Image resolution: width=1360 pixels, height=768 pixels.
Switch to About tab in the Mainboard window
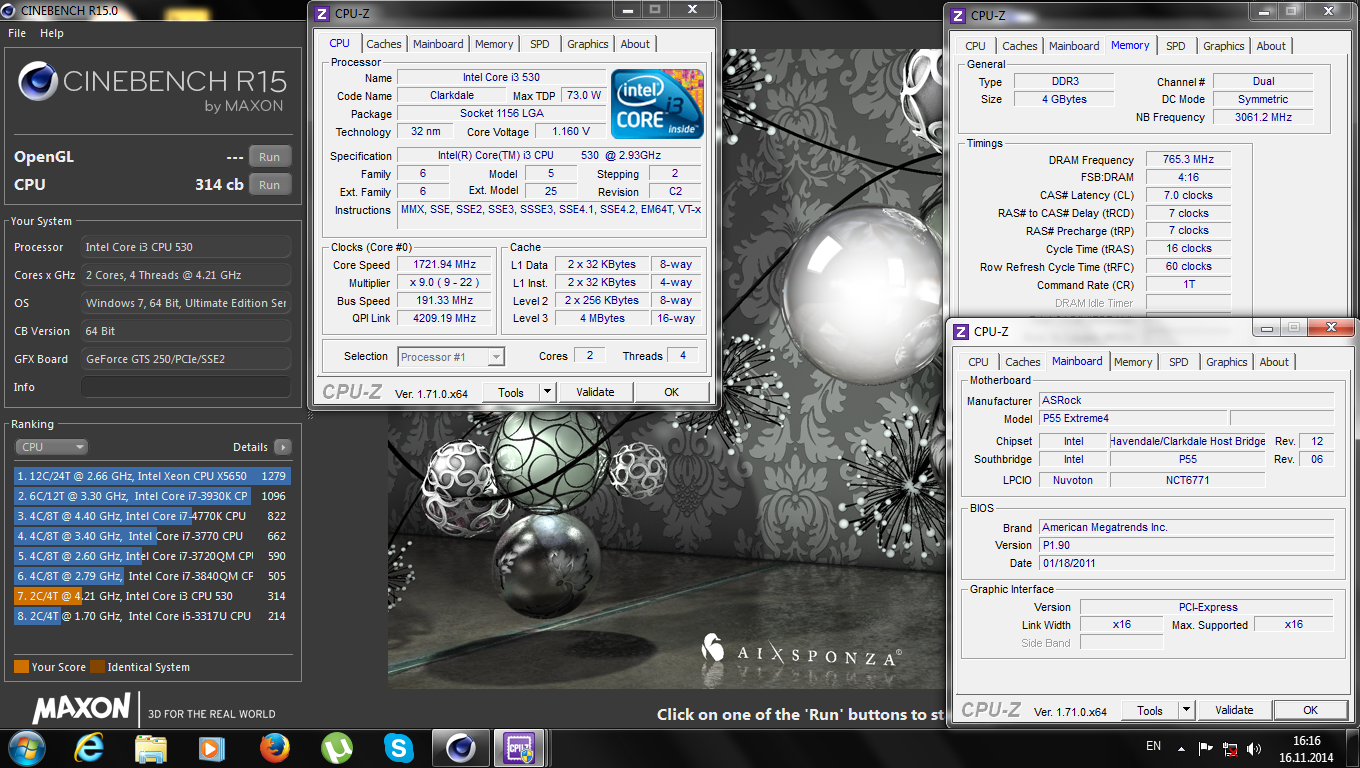click(x=1274, y=362)
